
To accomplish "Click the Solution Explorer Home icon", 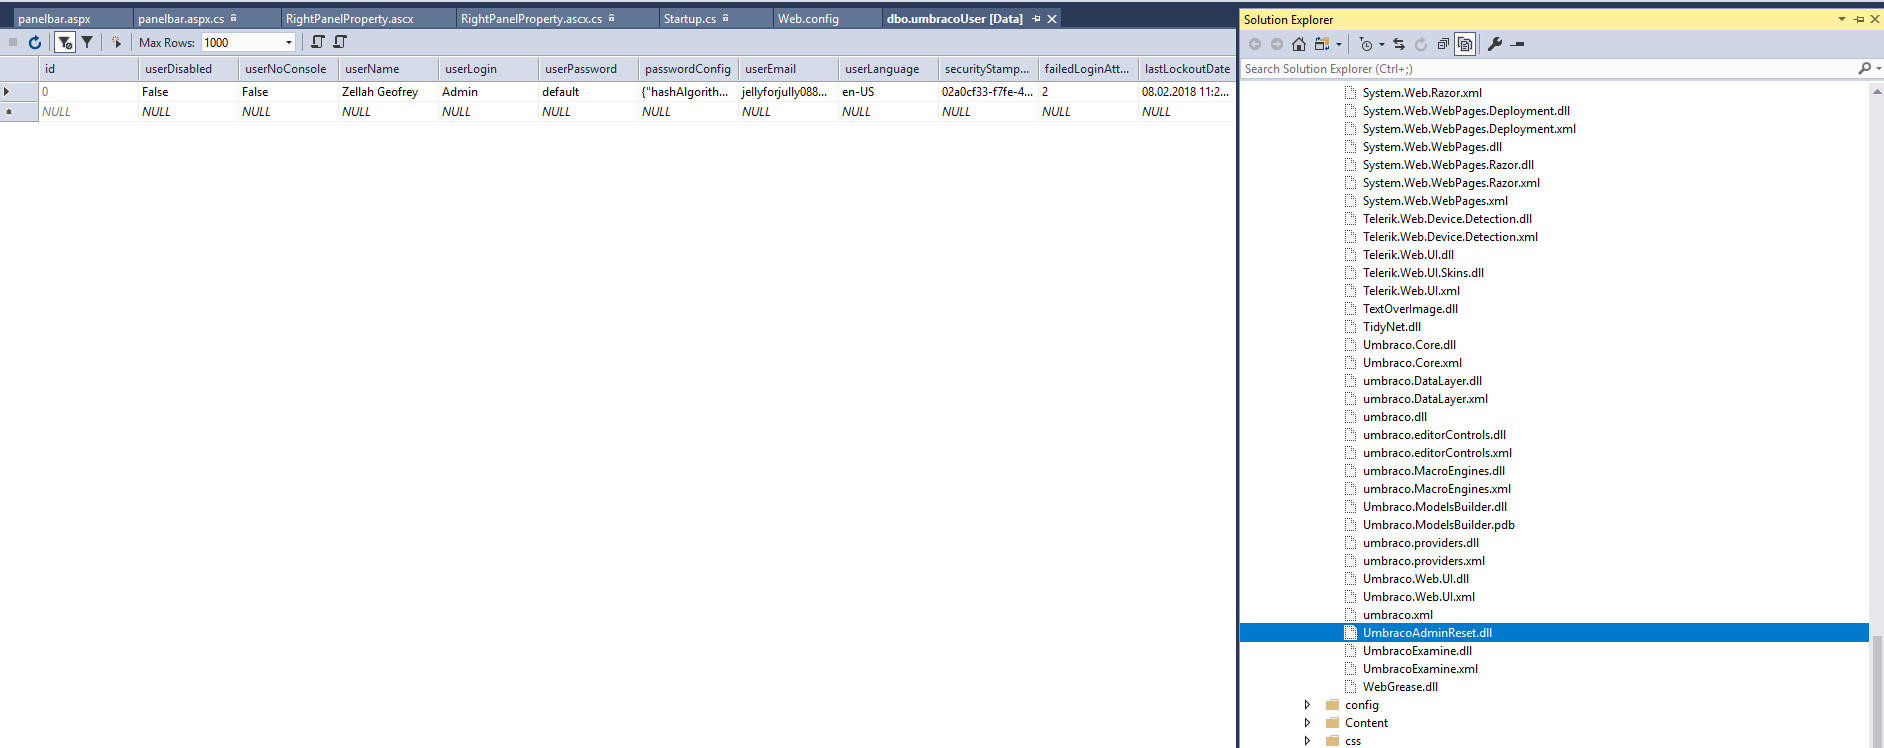I will (1298, 44).
